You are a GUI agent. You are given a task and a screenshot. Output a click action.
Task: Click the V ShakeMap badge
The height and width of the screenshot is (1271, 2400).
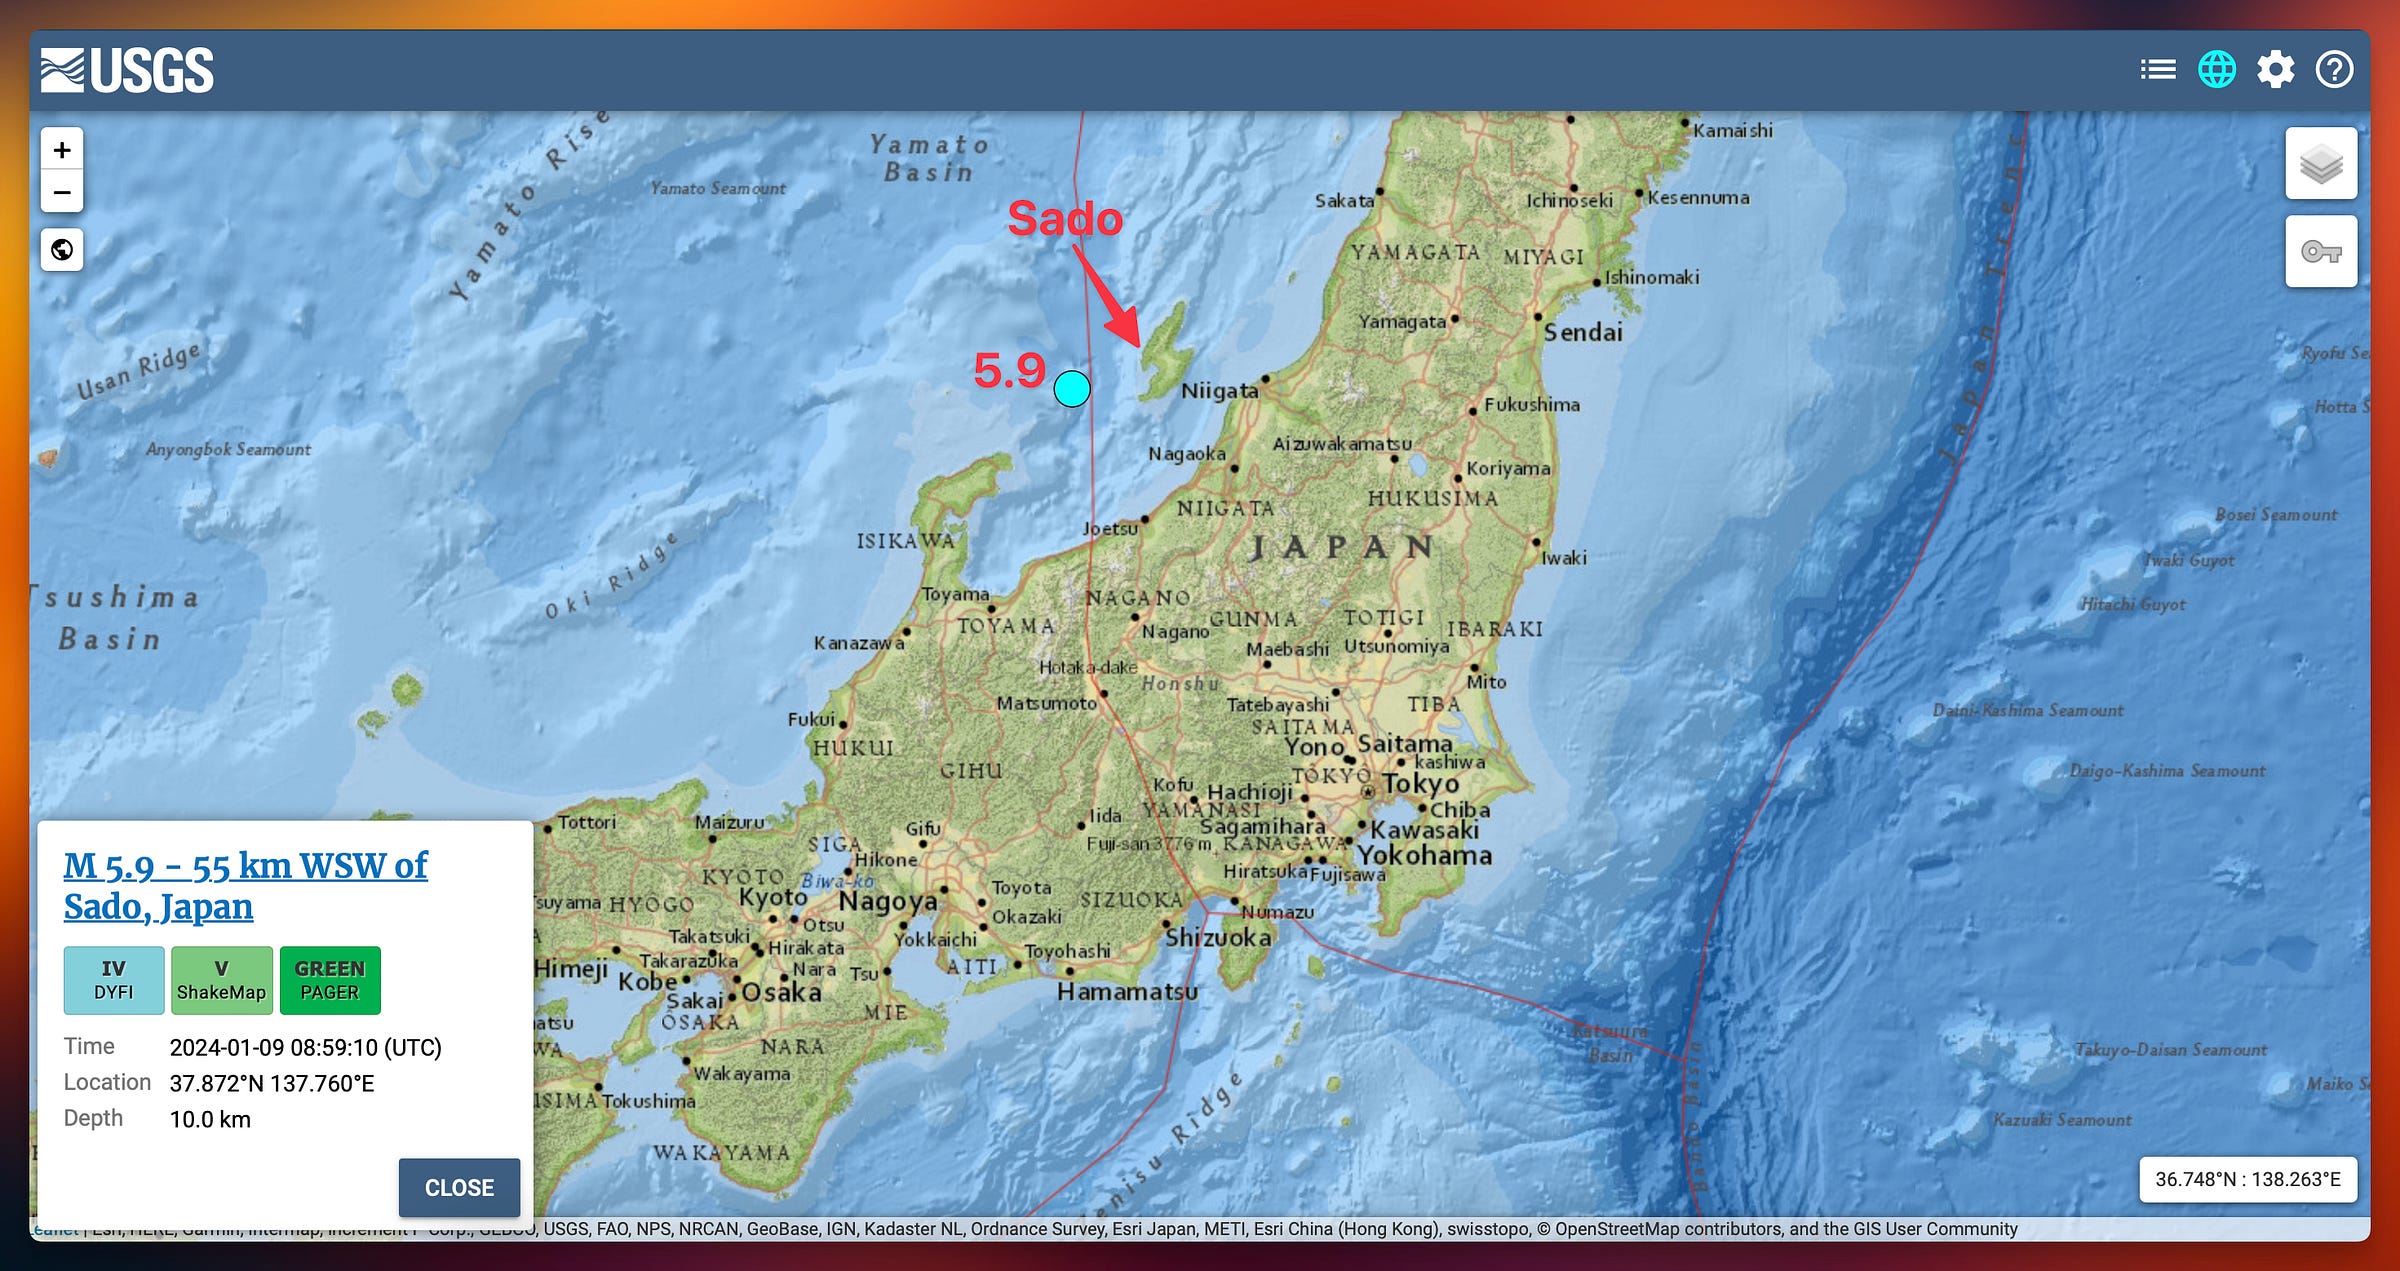pyautogui.click(x=221, y=980)
